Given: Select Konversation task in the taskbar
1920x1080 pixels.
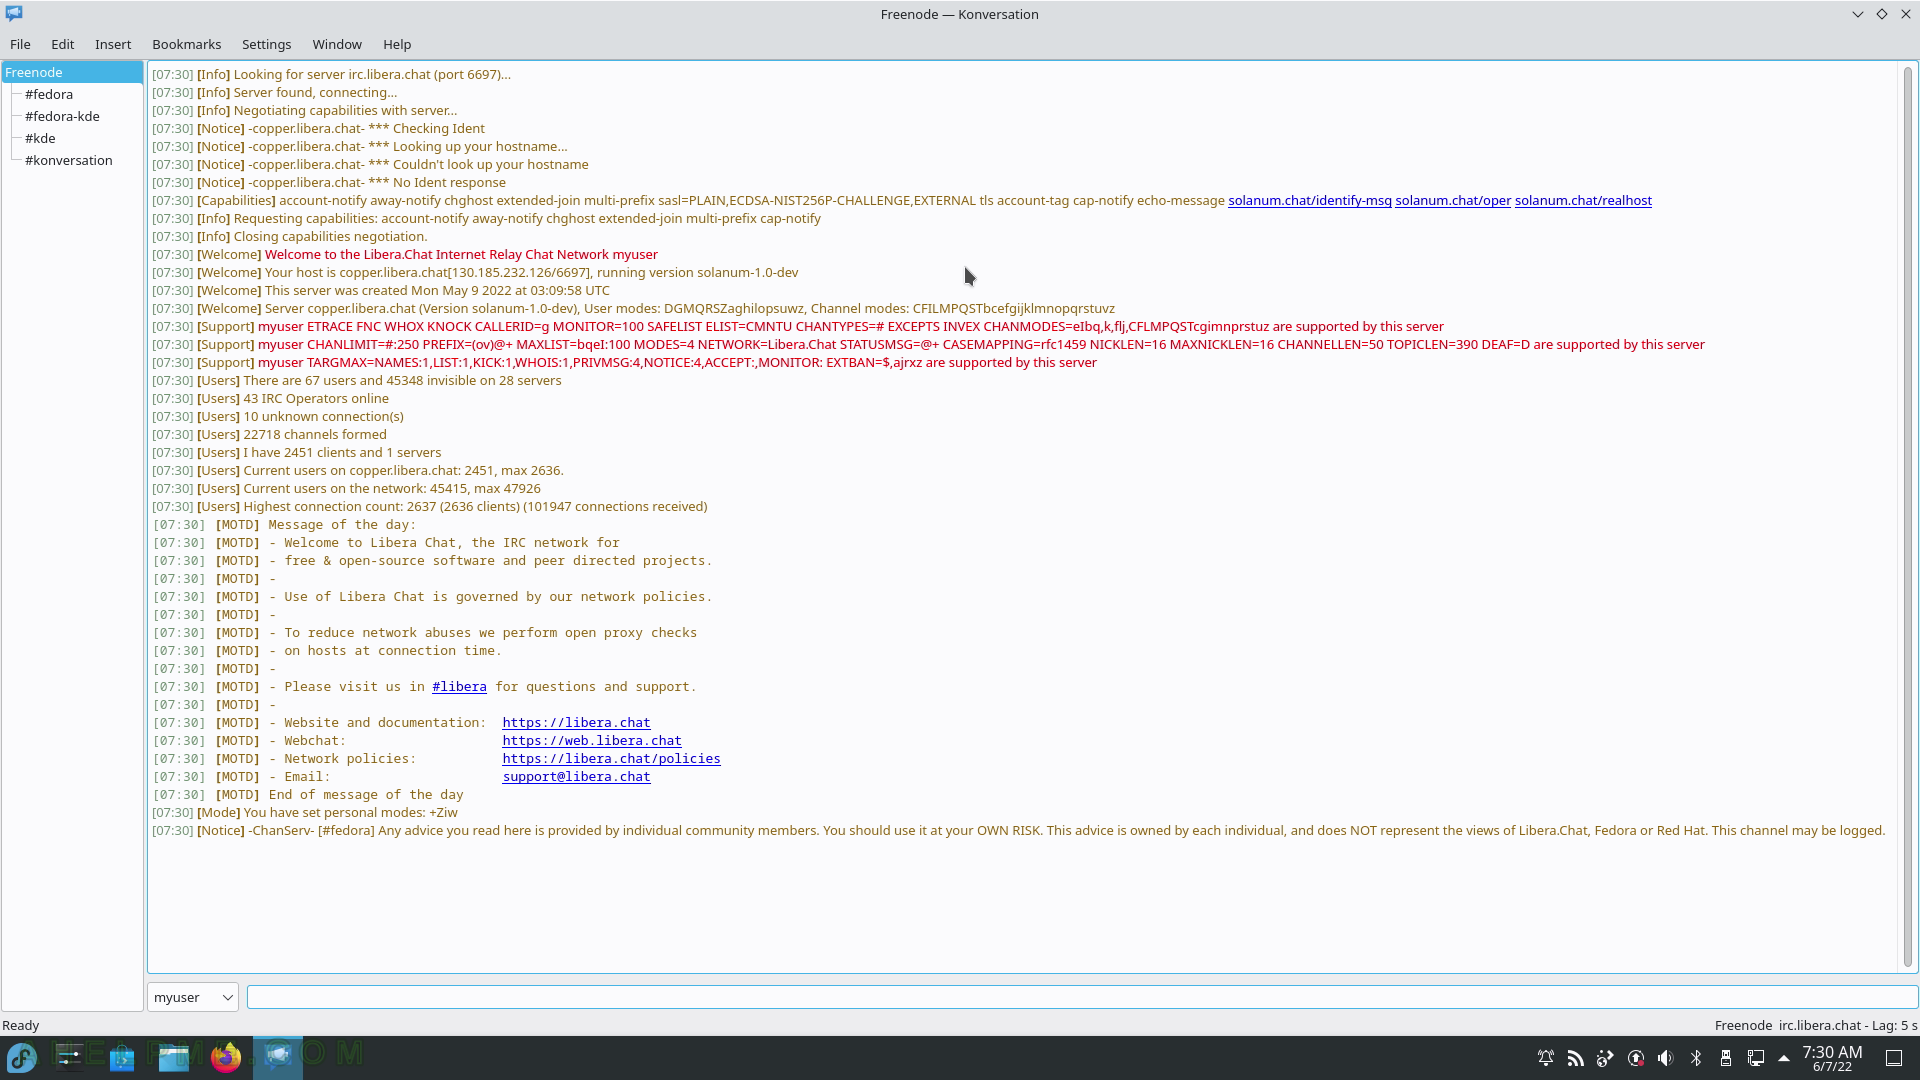Looking at the screenshot, I should coord(278,1057).
